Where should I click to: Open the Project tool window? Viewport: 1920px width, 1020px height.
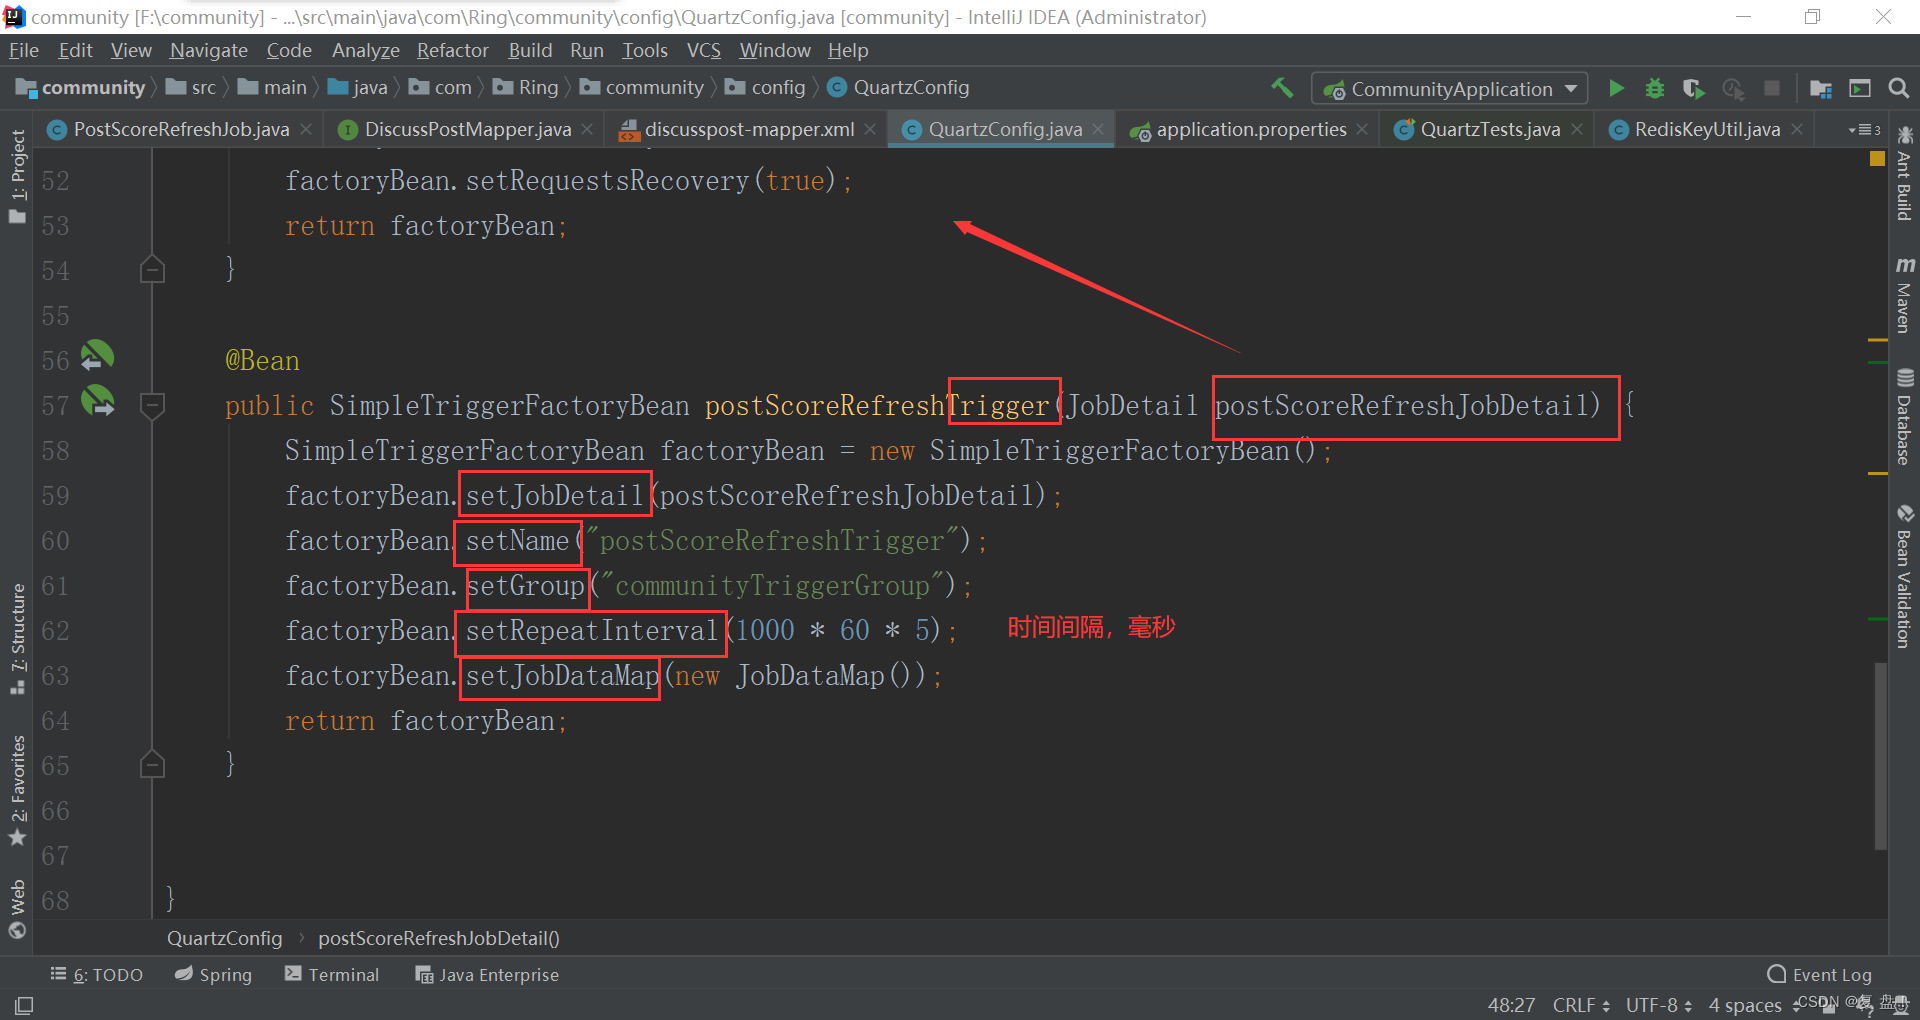[17, 177]
